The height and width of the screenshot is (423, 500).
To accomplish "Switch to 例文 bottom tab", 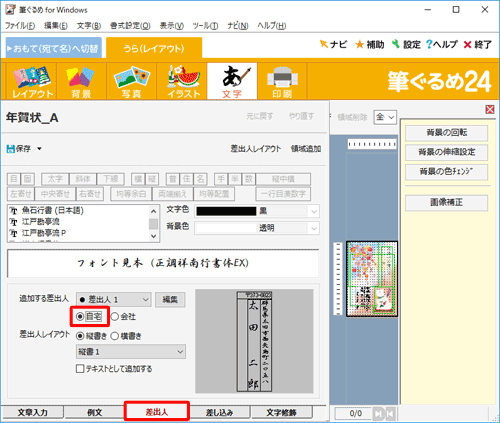I will pyautogui.click(x=95, y=412).
